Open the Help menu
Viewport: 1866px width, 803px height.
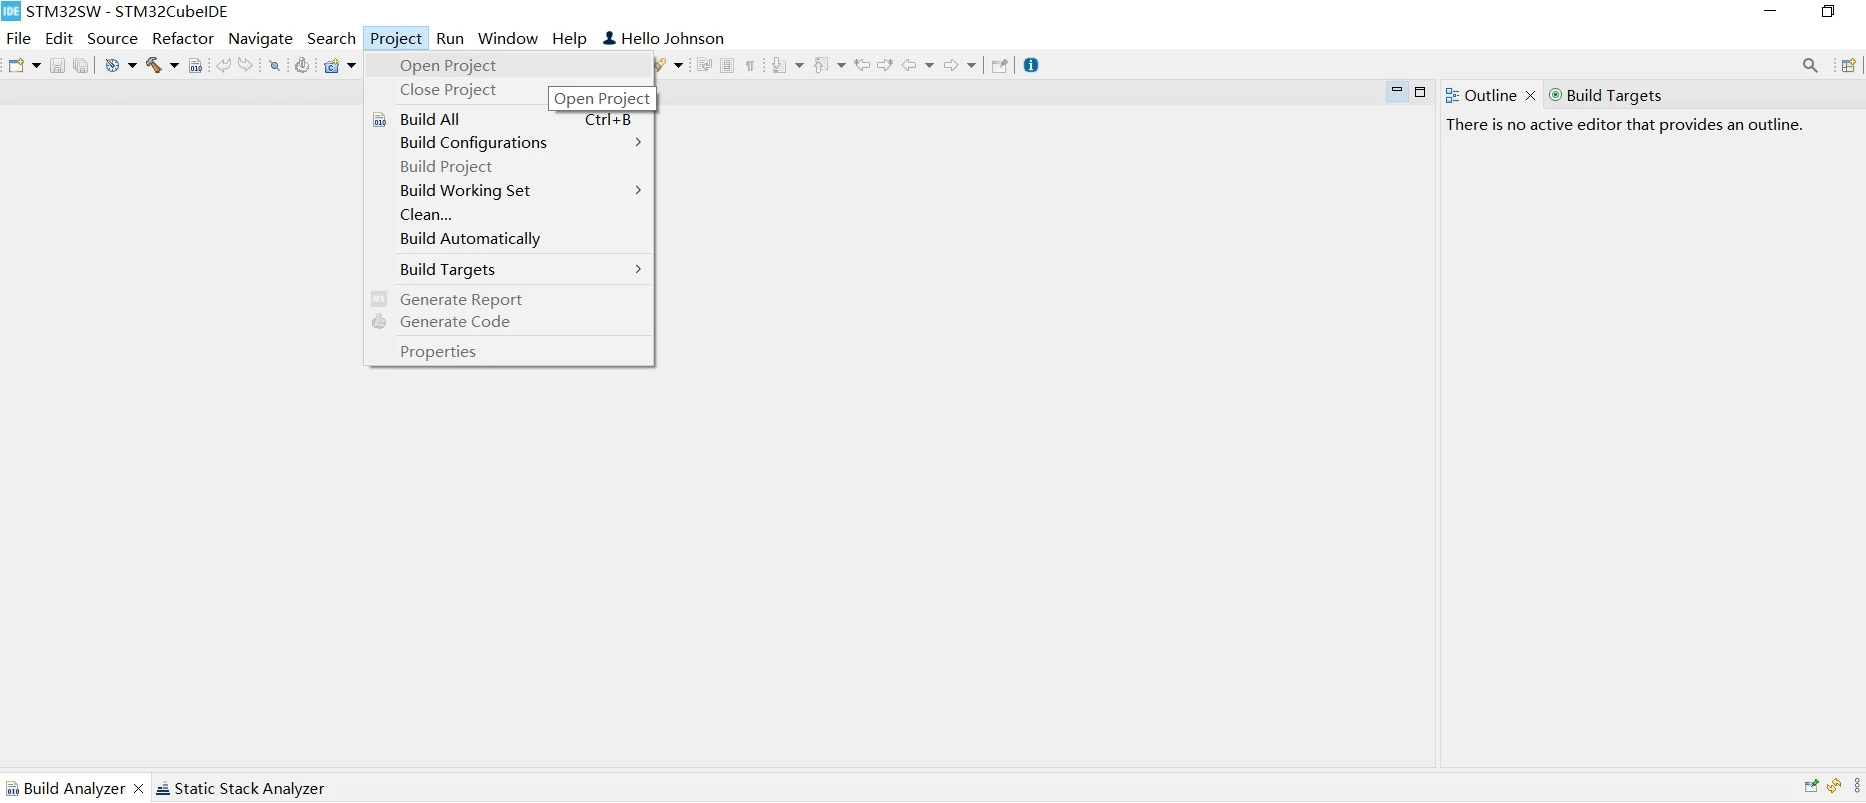click(x=569, y=38)
